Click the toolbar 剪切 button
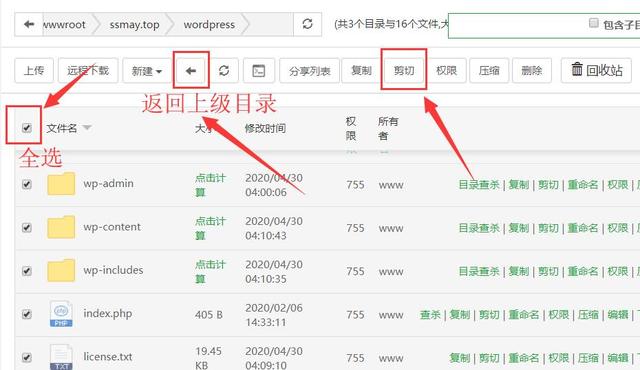The image size is (640, 370). [x=404, y=71]
